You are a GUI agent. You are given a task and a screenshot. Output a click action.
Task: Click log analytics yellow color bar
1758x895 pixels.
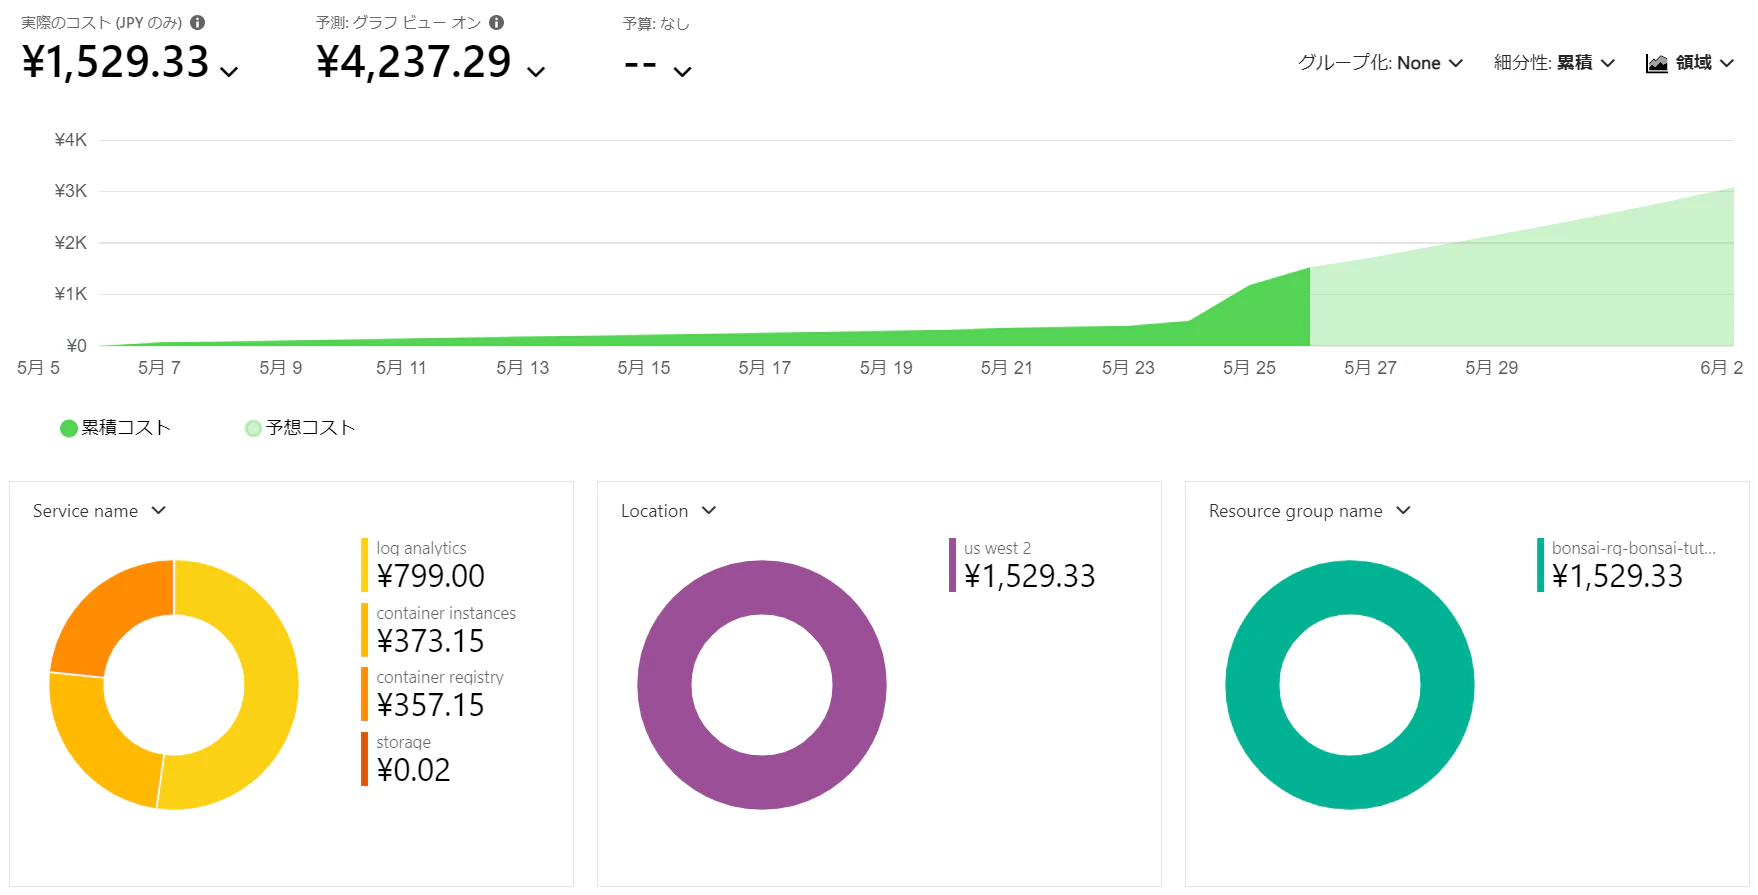point(364,565)
